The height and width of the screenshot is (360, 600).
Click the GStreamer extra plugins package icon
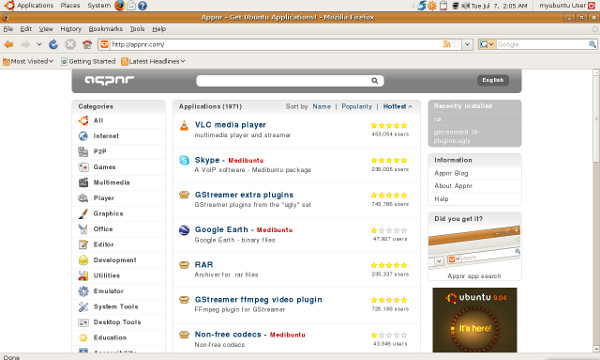pyautogui.click(x=184, y=195)
